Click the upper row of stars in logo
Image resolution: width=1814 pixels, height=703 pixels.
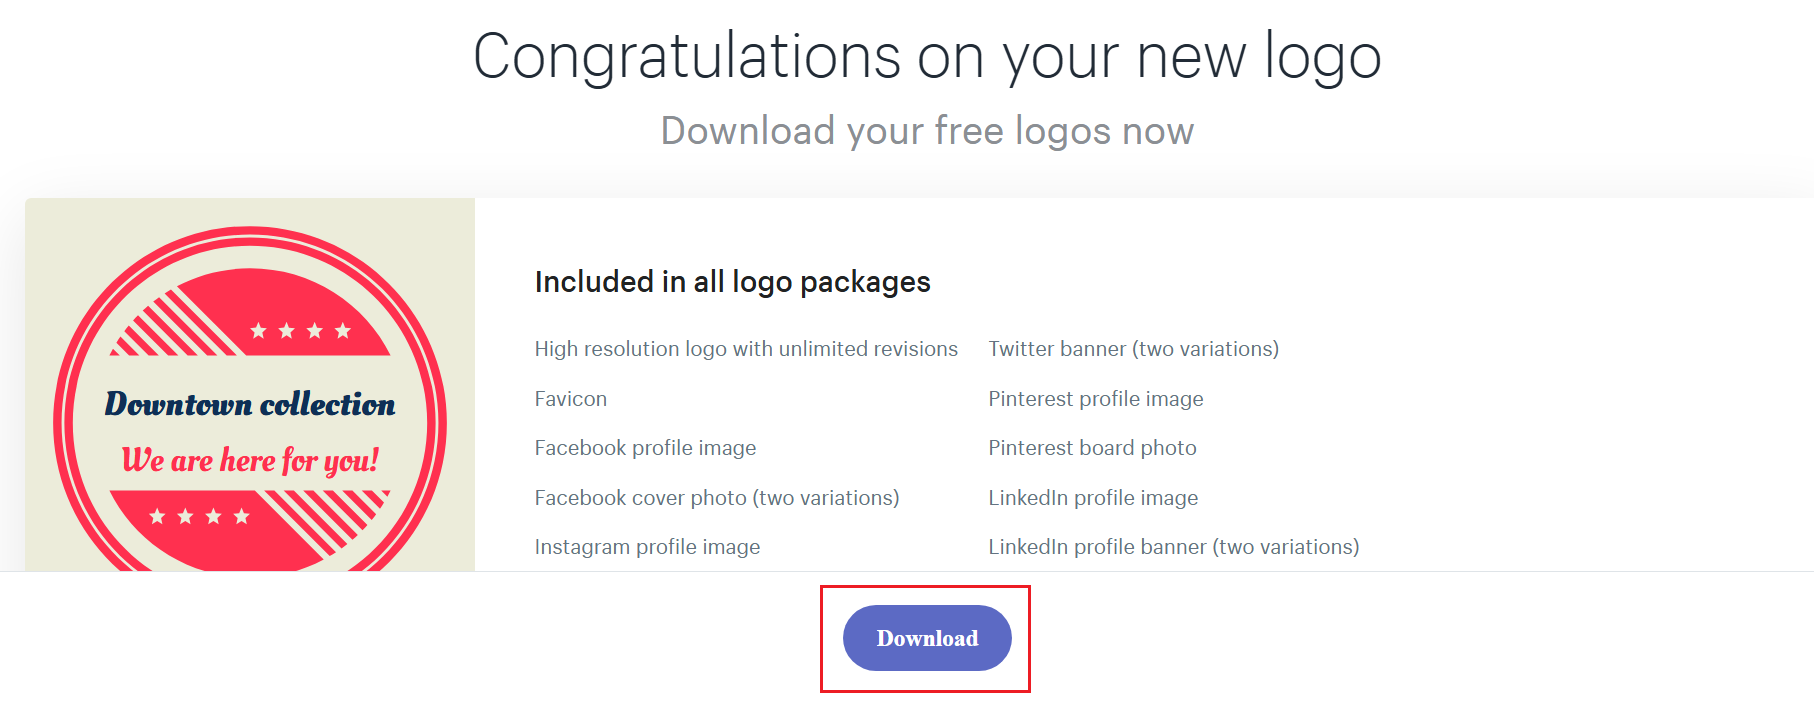[300, 331]
